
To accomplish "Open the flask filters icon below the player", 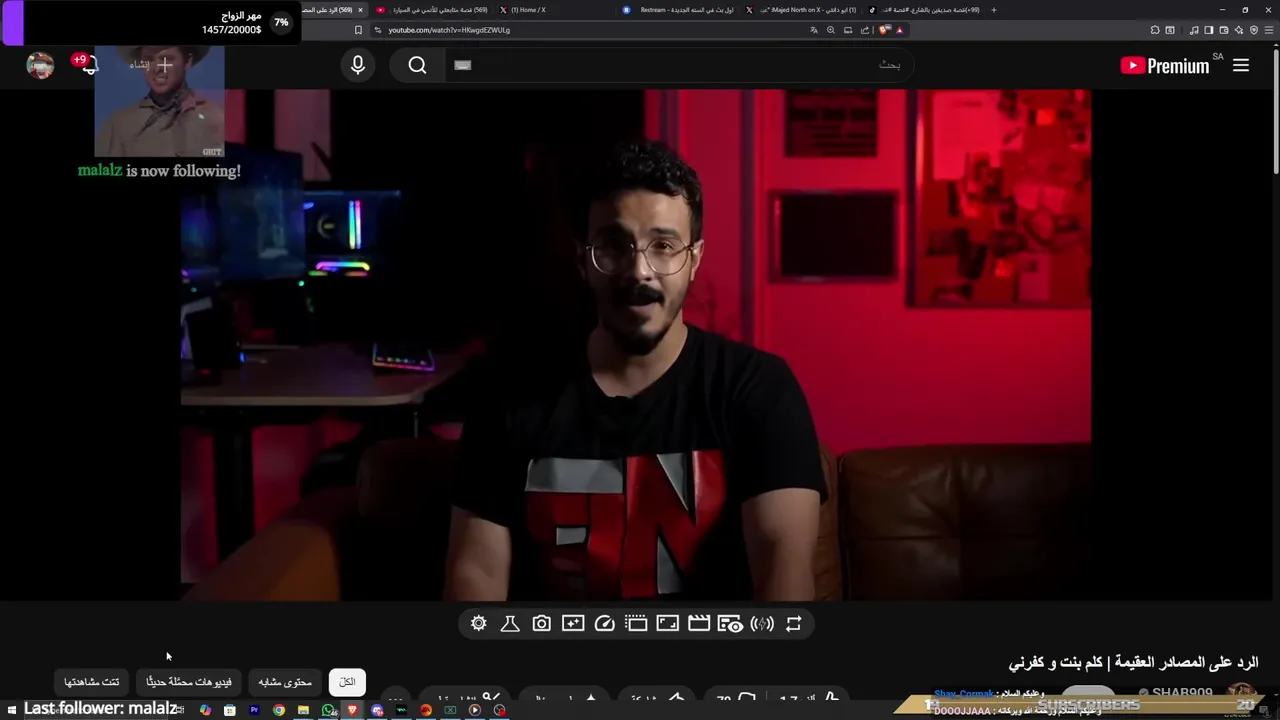I will click(x=509, y=624).
